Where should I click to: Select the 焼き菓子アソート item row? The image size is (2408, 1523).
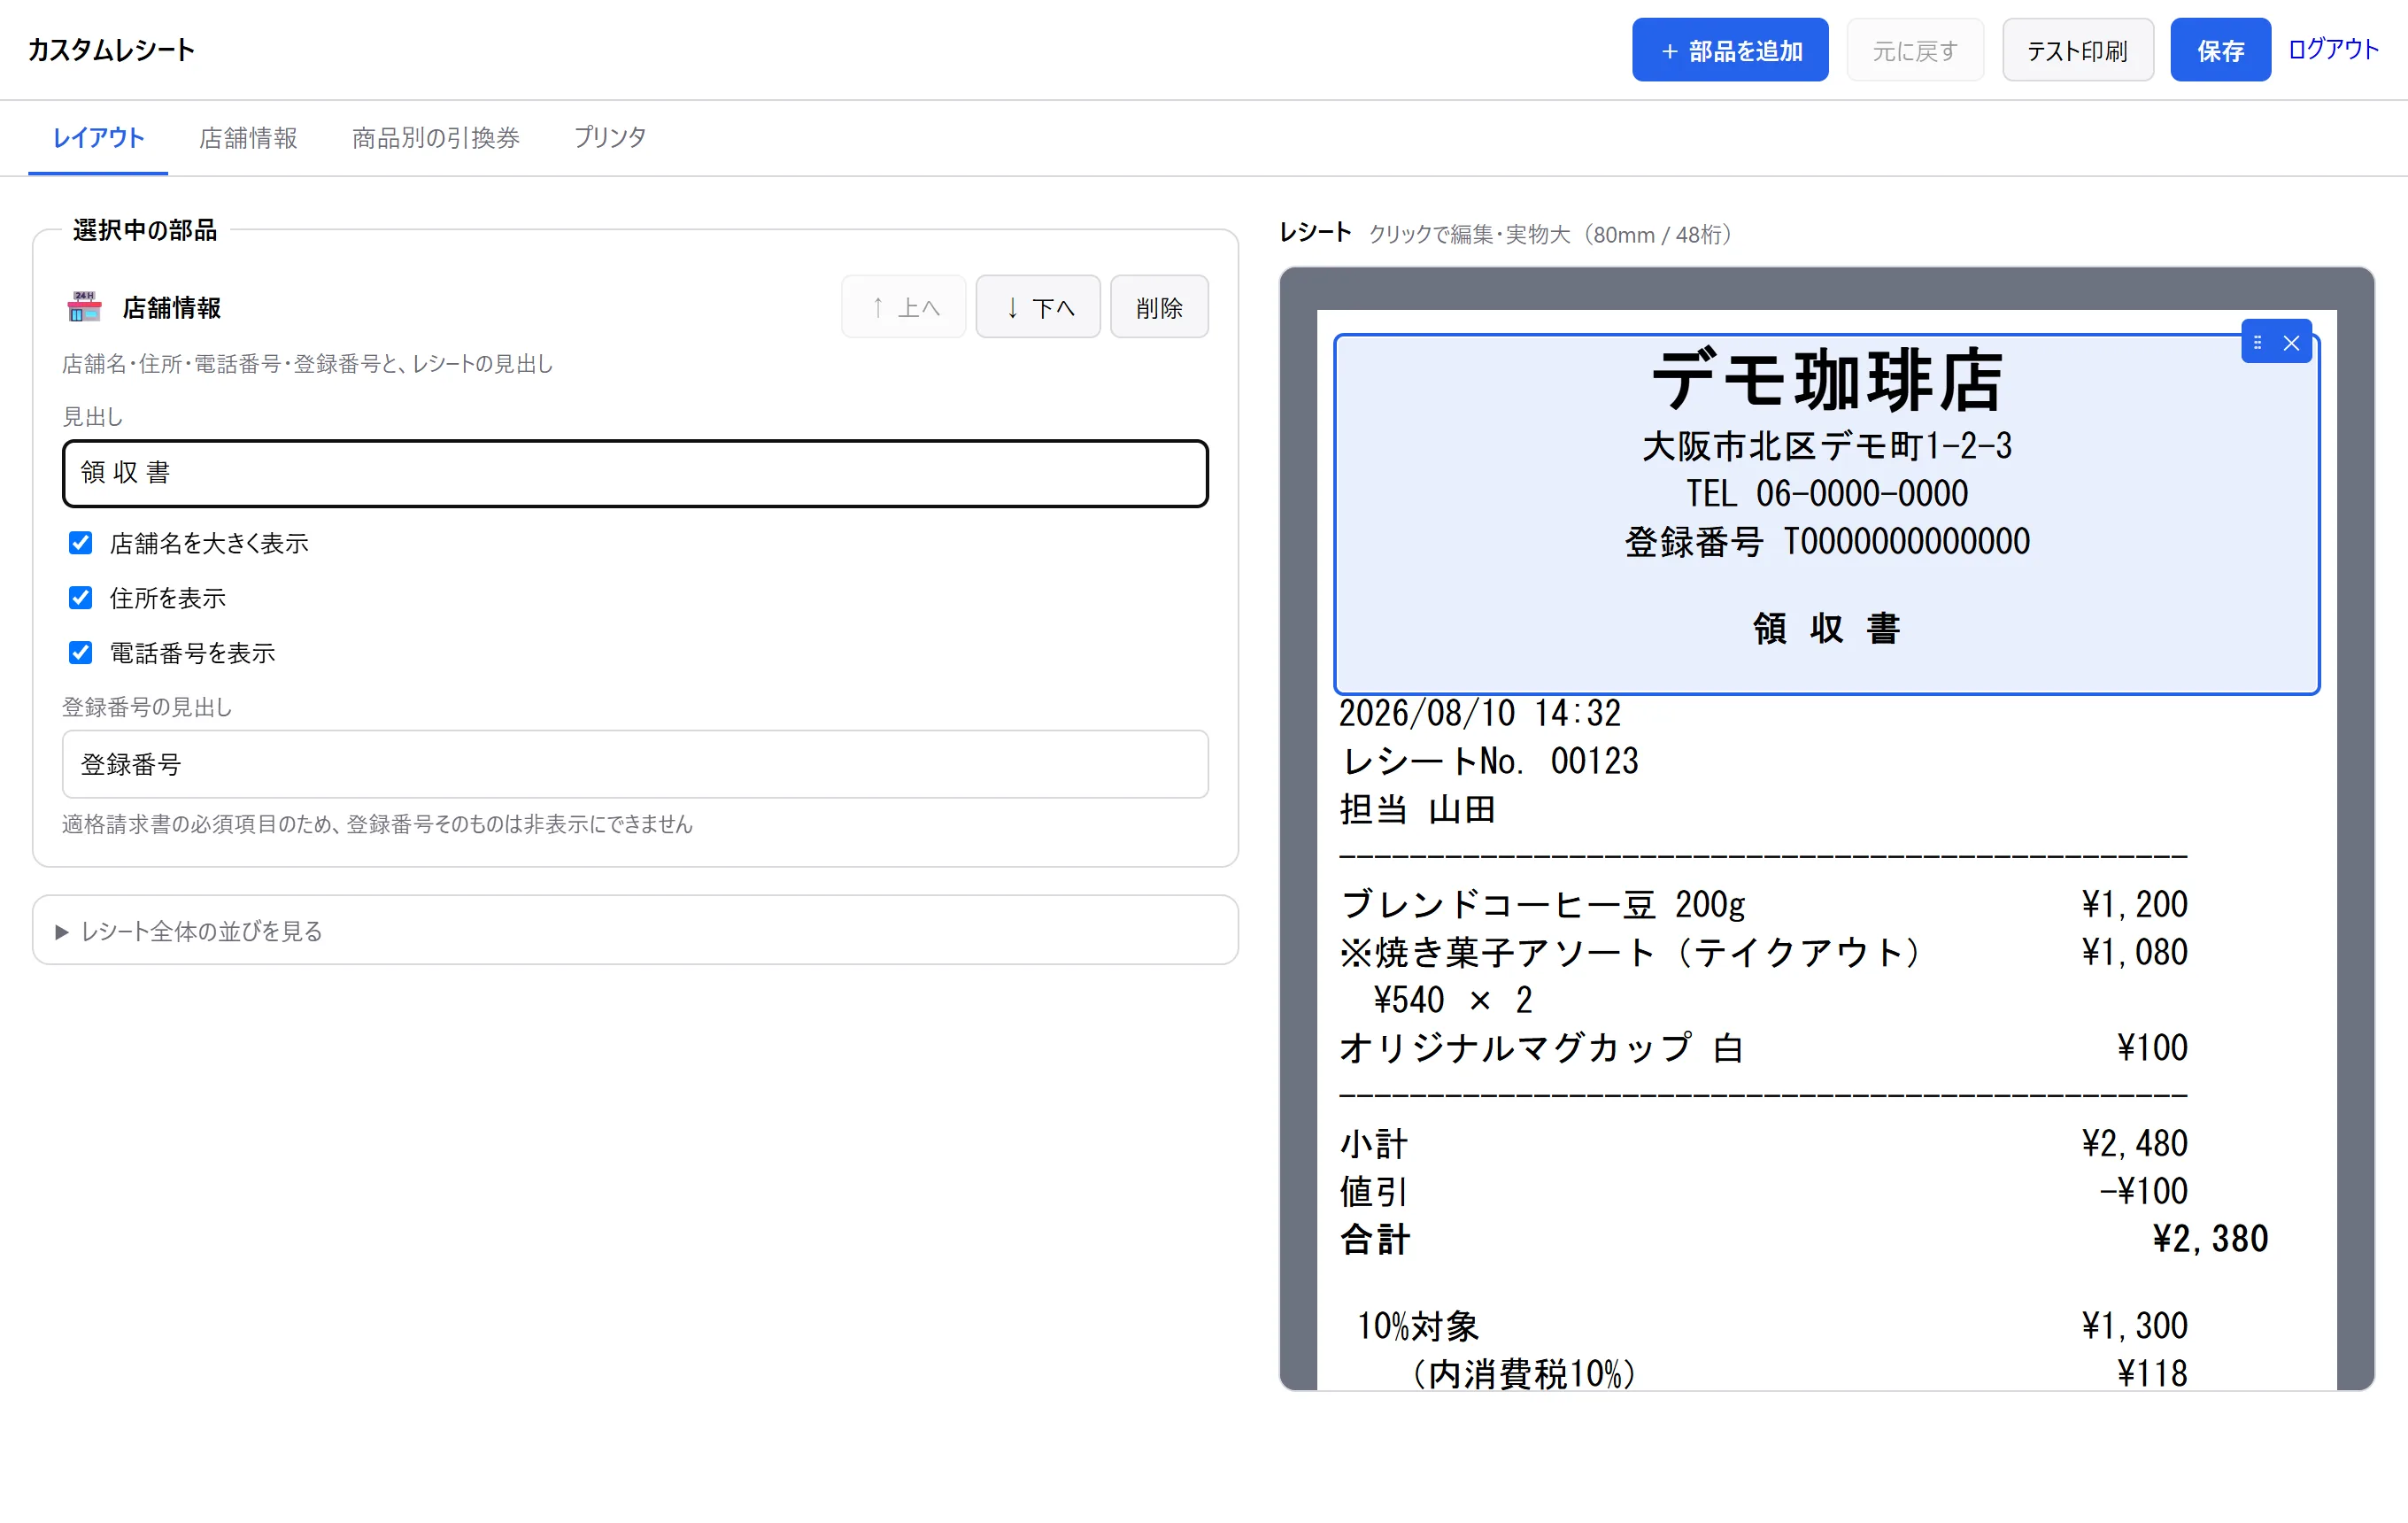(1763, 952)
